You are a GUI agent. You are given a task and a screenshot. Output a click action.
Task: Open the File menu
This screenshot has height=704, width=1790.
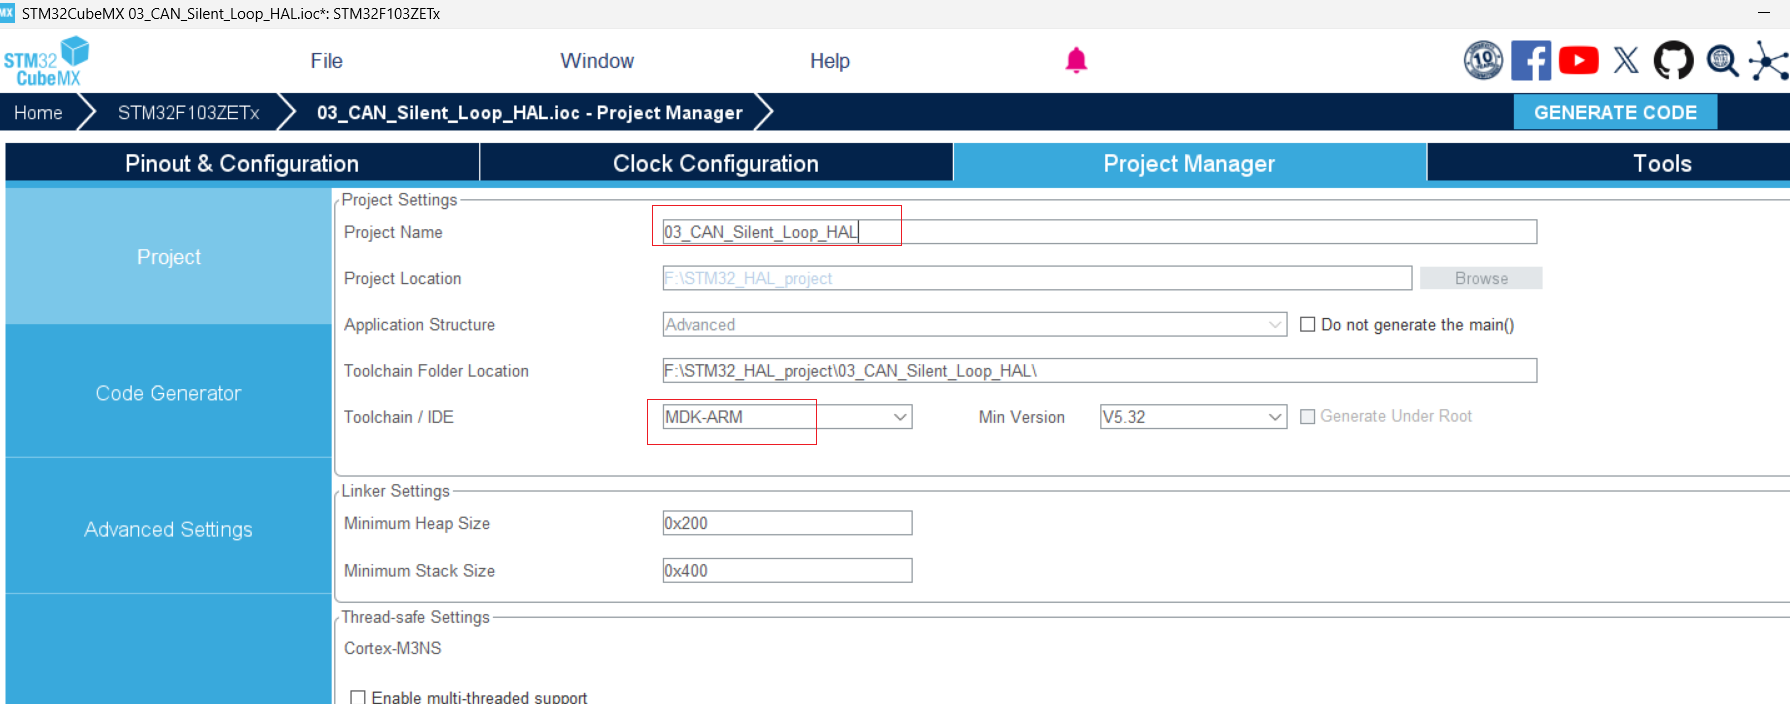click(x=326, y=61)
